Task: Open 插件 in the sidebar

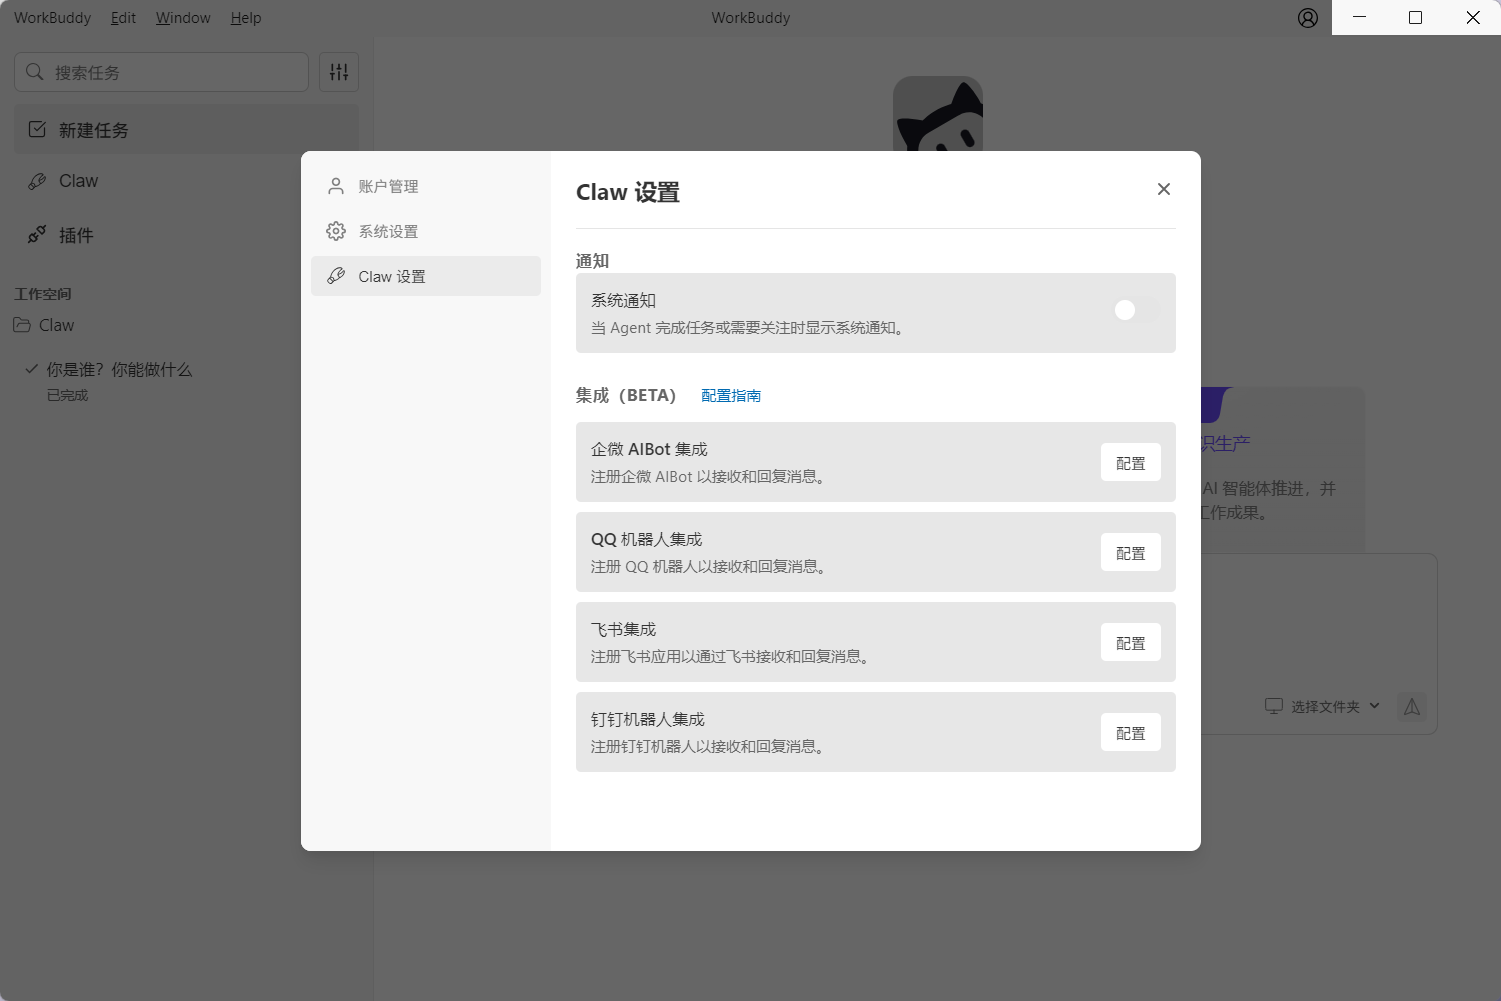Action: coord(186,235)
